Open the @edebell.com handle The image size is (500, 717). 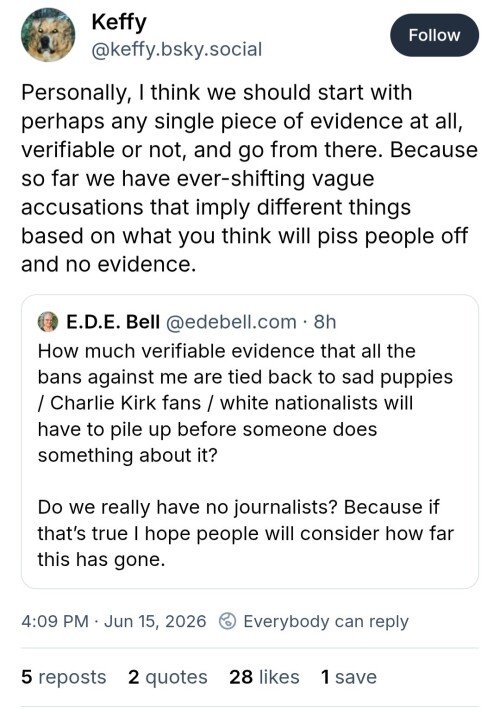[x=231, y=322]
